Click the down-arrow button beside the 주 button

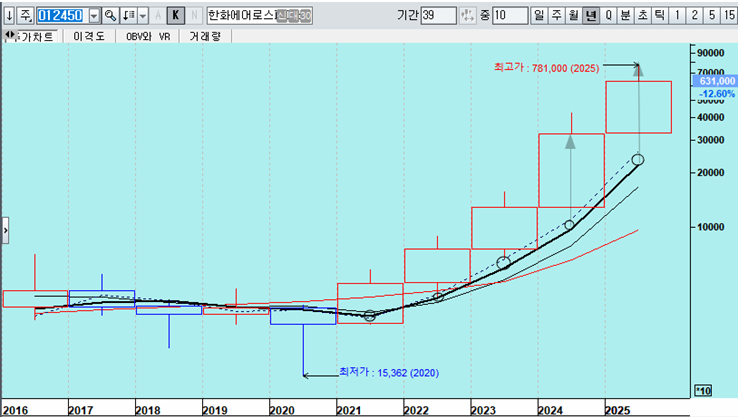pyautogui.click(x=9, y=16)
